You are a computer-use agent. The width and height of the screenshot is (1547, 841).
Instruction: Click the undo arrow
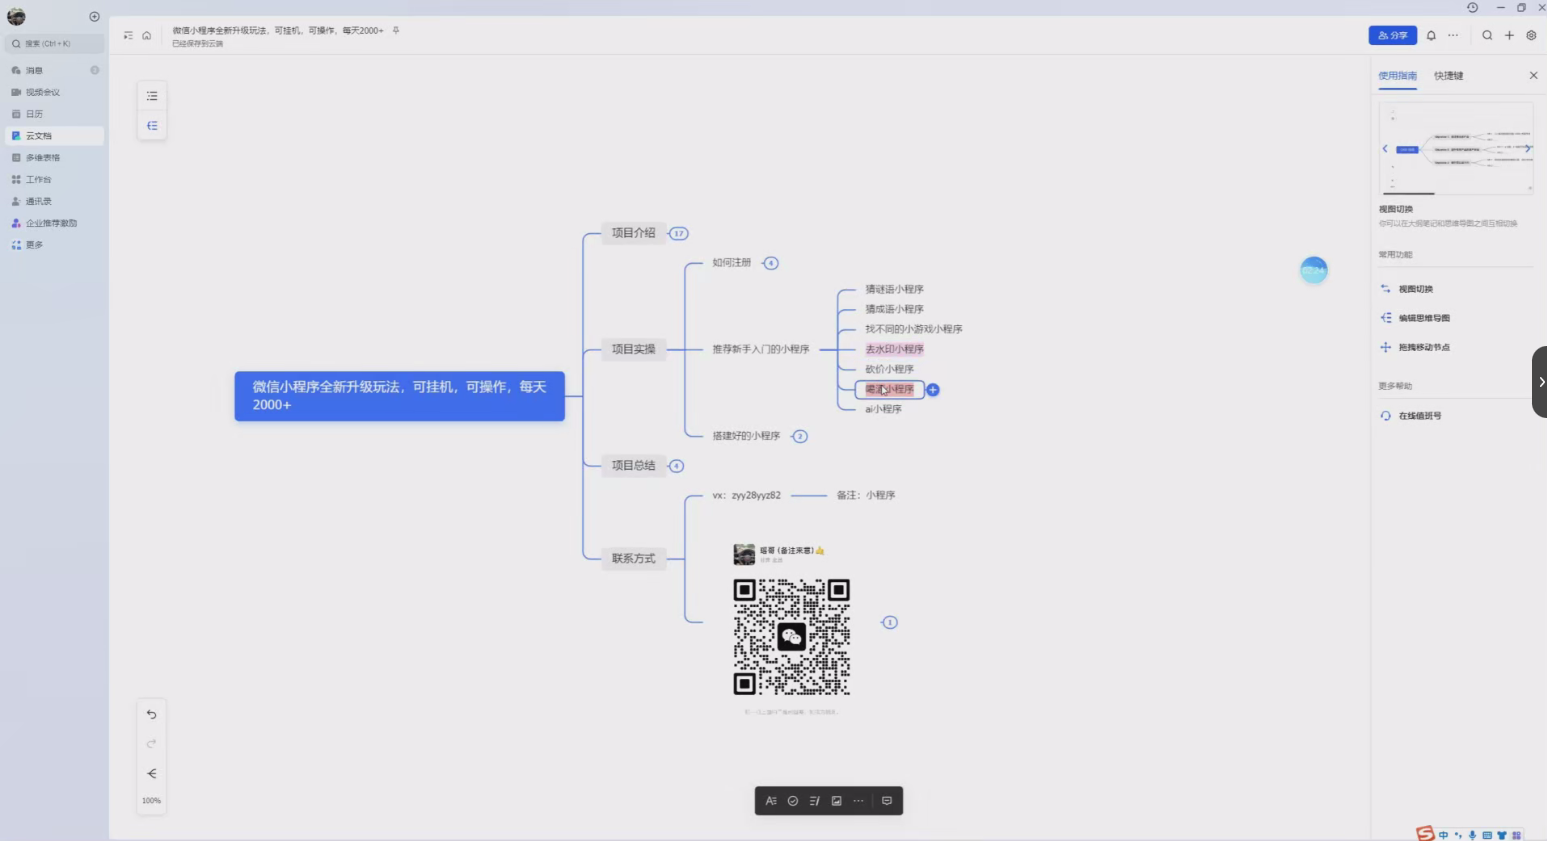pyautogui.click(x=152, y=714)
